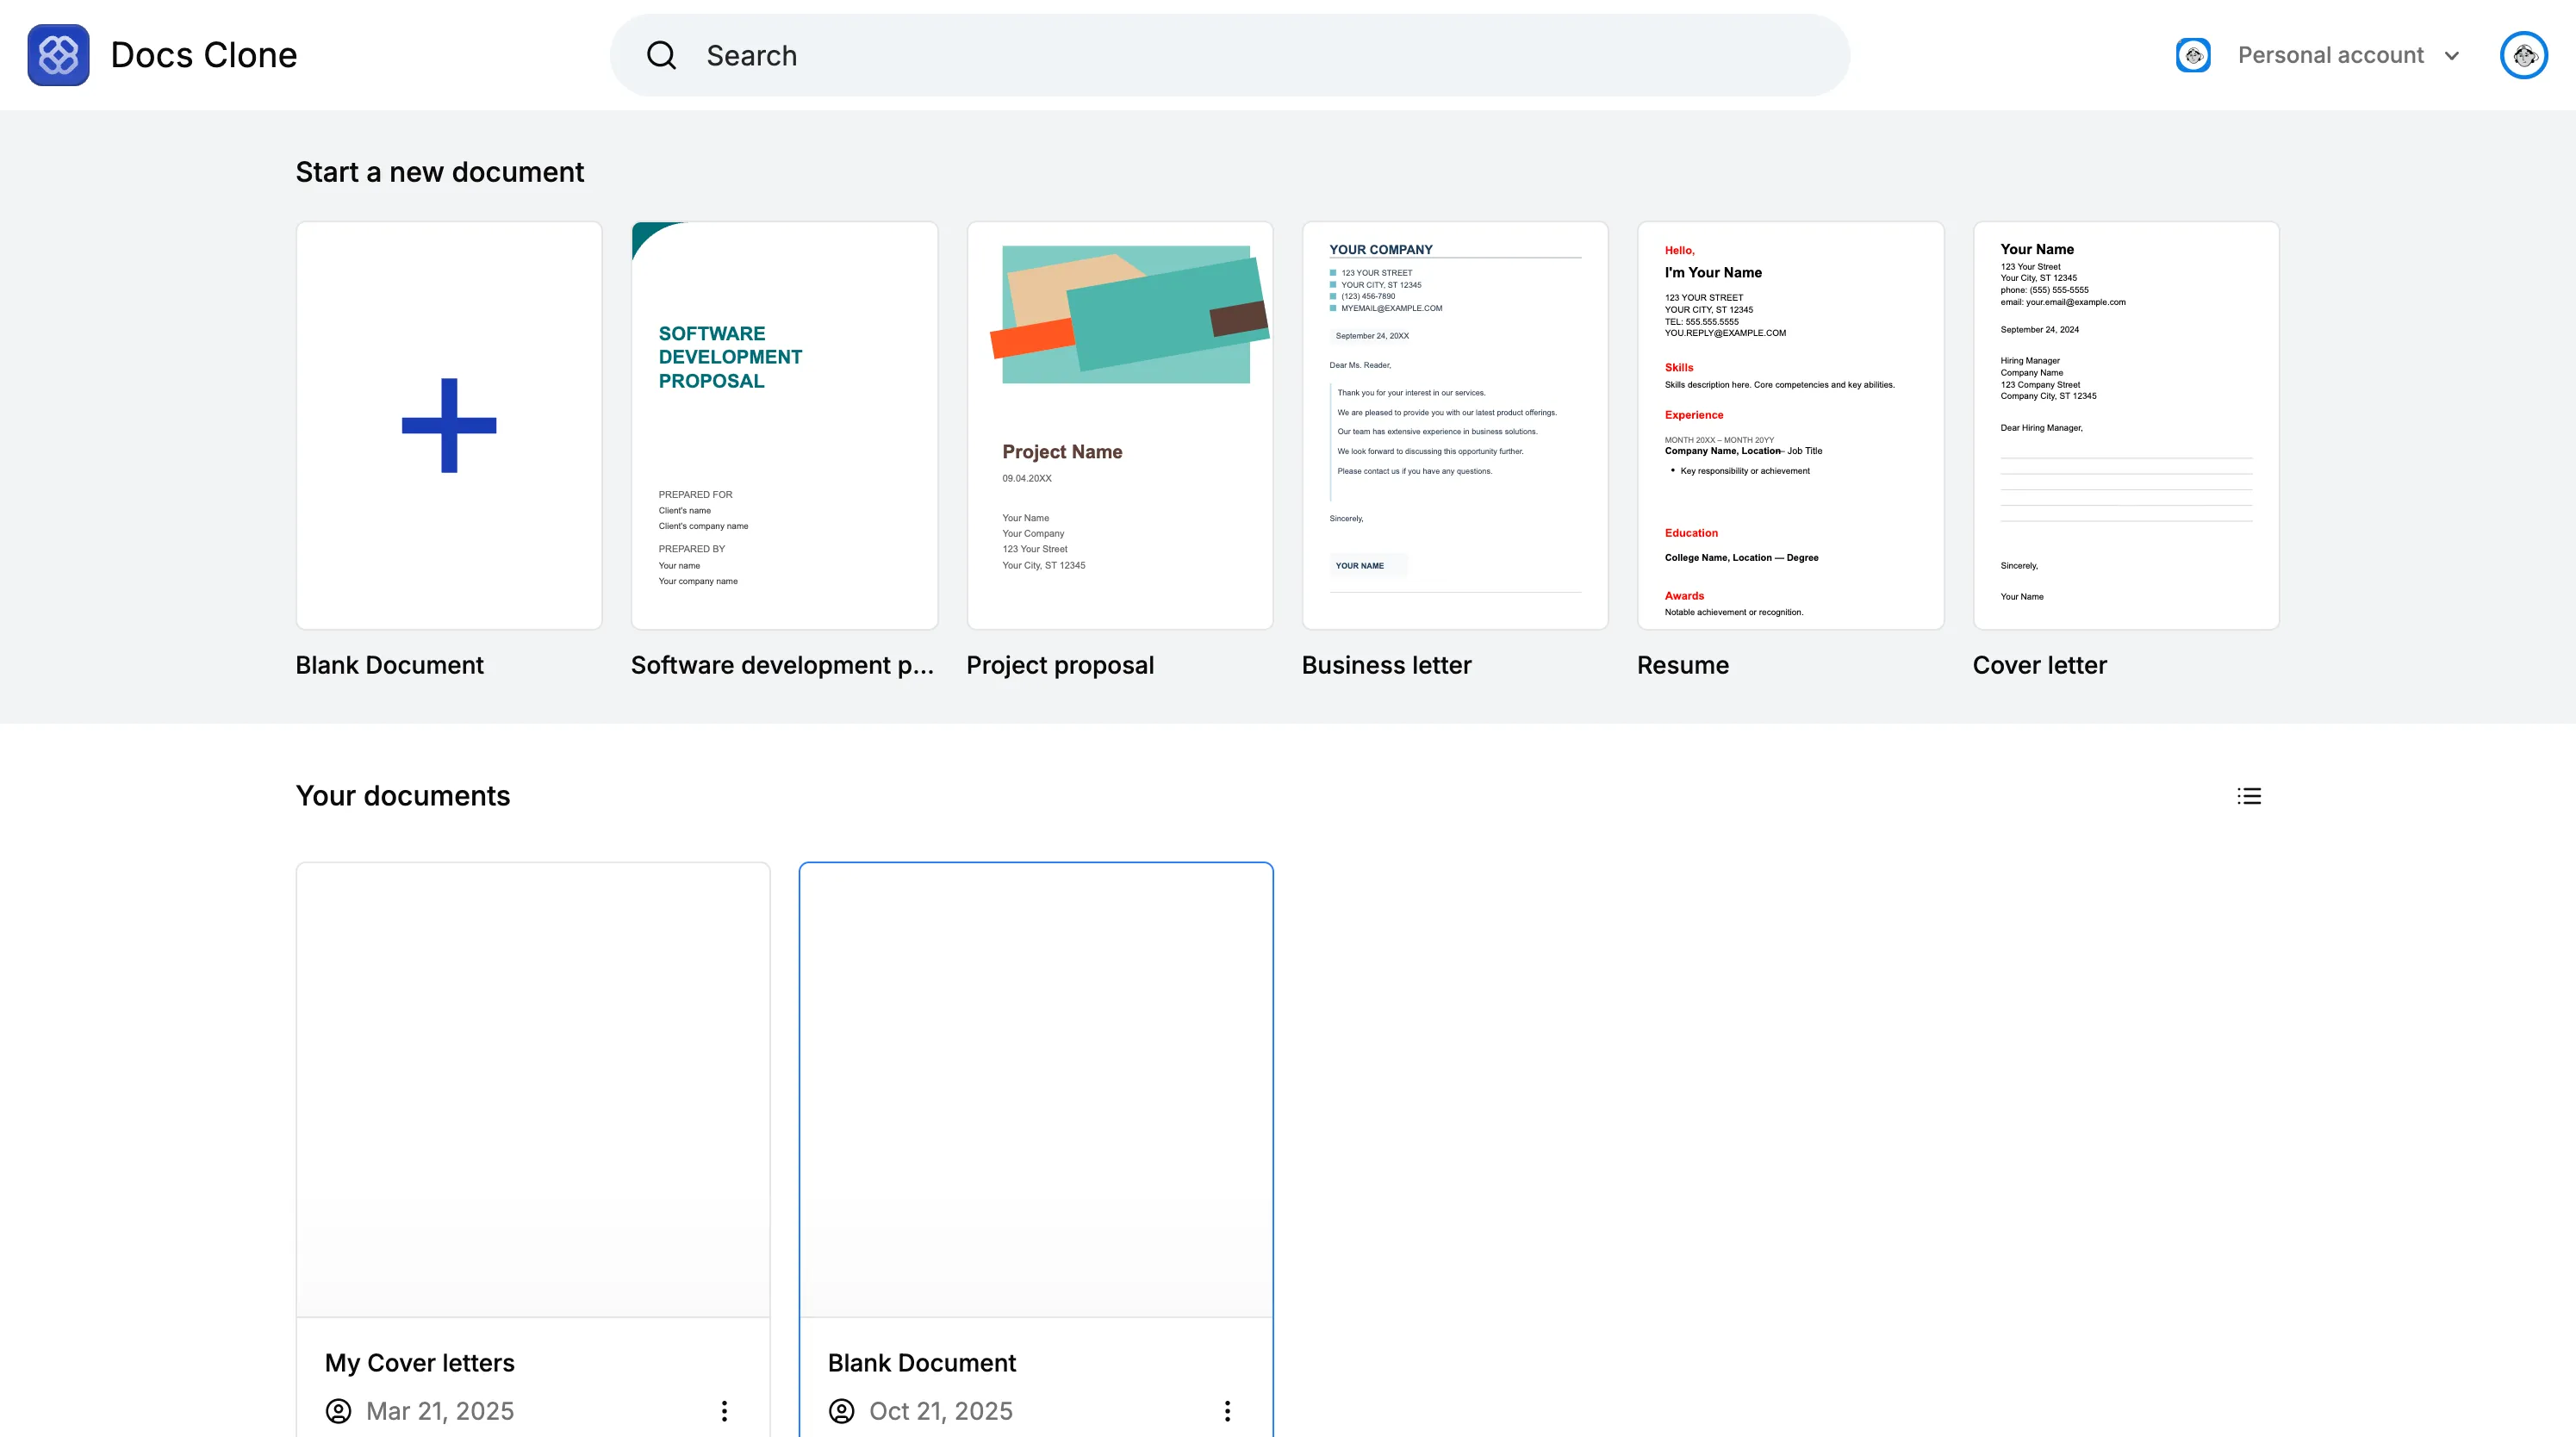Switch to list view layout icon
The width and height of the screenshot is (2576, 1437).
click(x=2249, y=796)
